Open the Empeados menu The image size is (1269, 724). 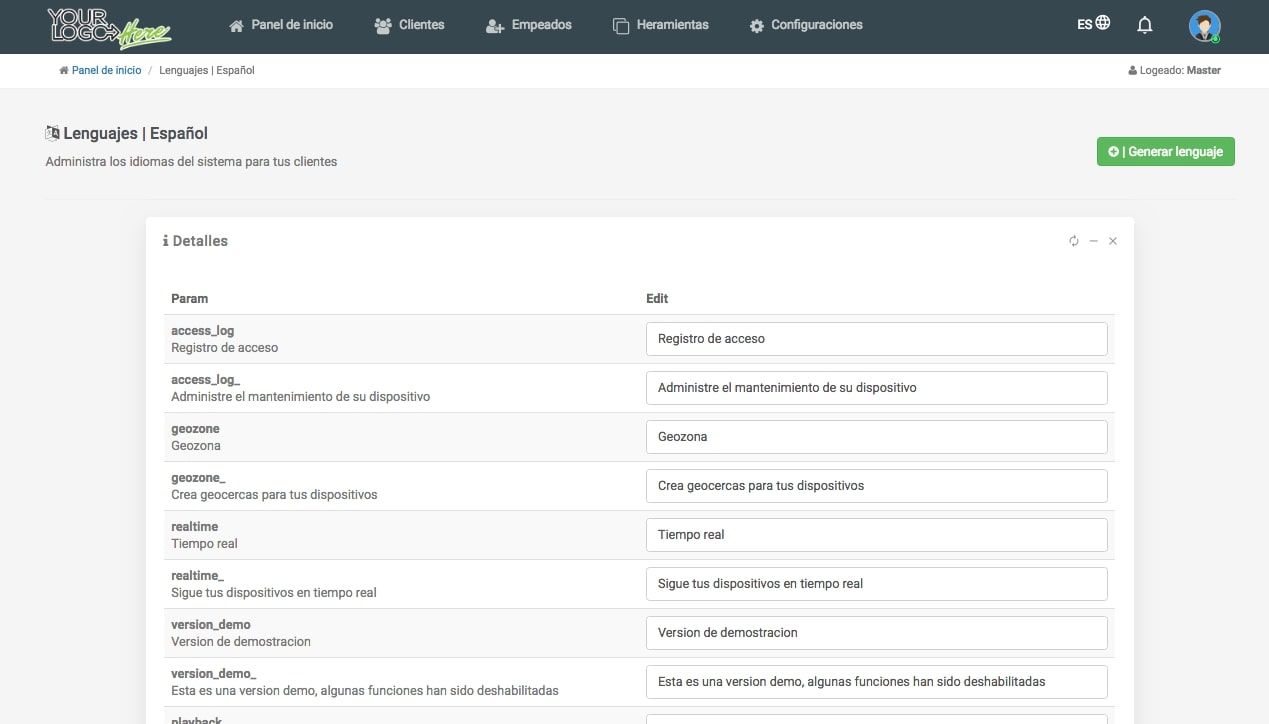(528, 25)
